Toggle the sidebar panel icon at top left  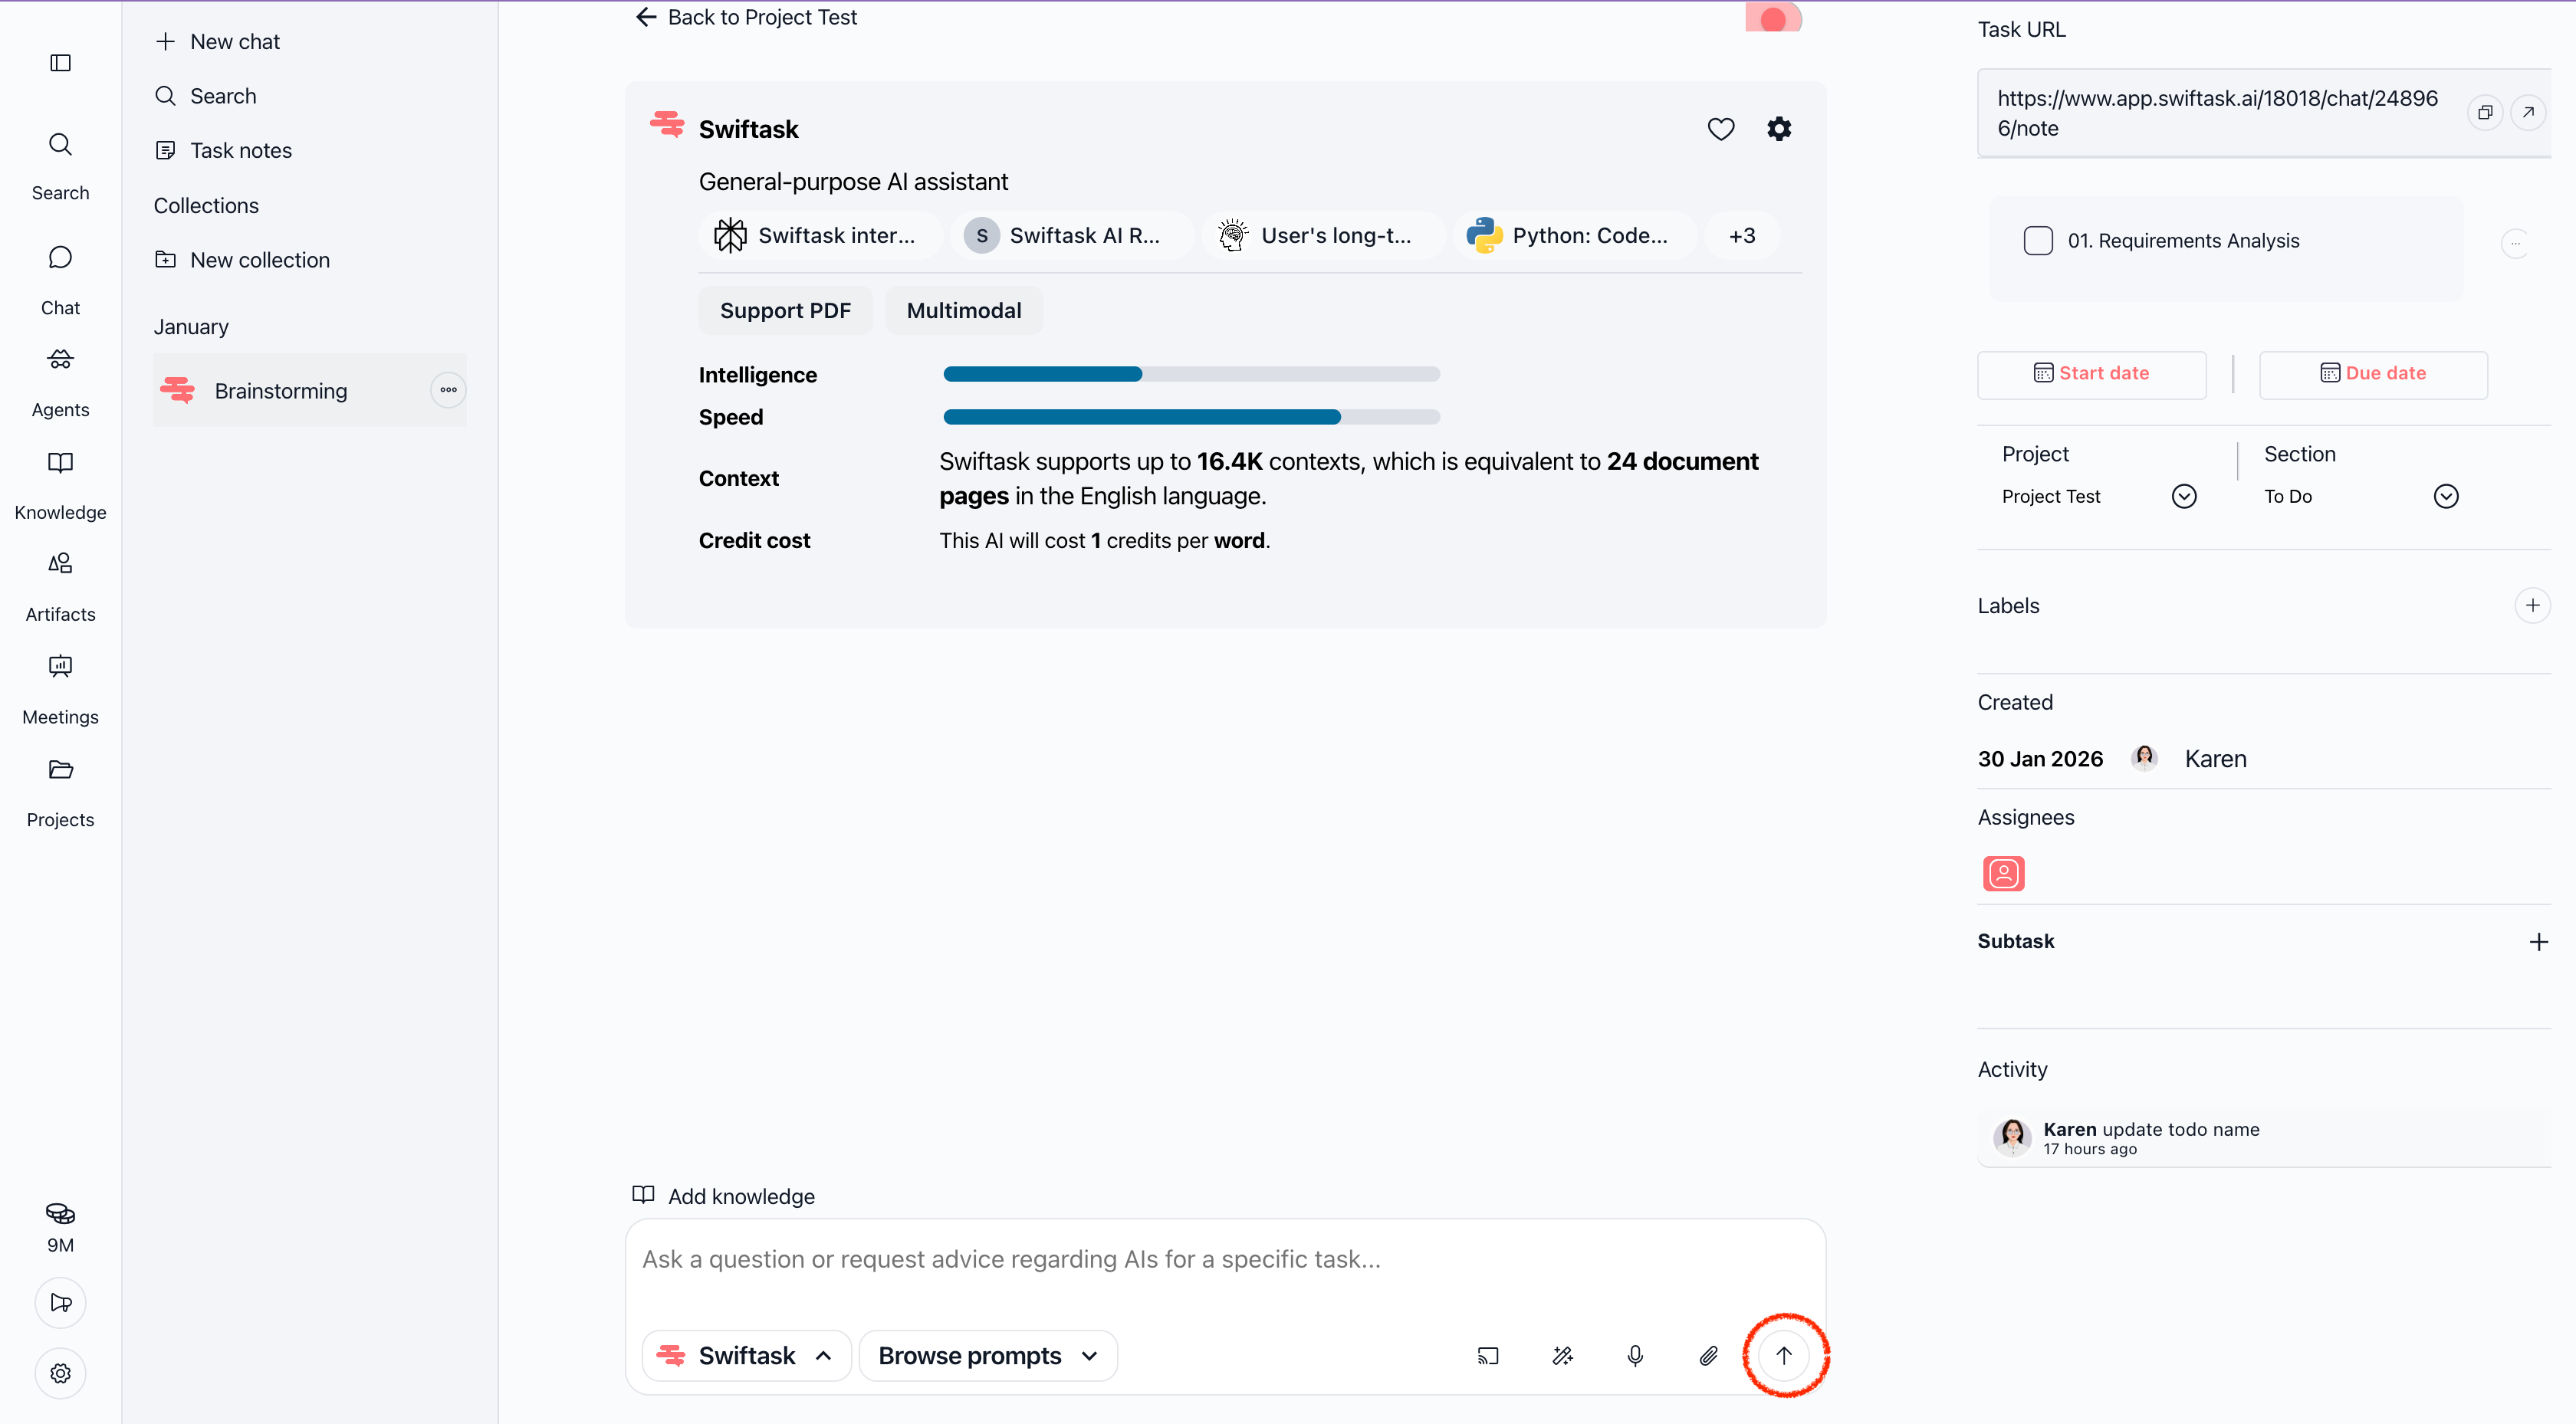60,63
